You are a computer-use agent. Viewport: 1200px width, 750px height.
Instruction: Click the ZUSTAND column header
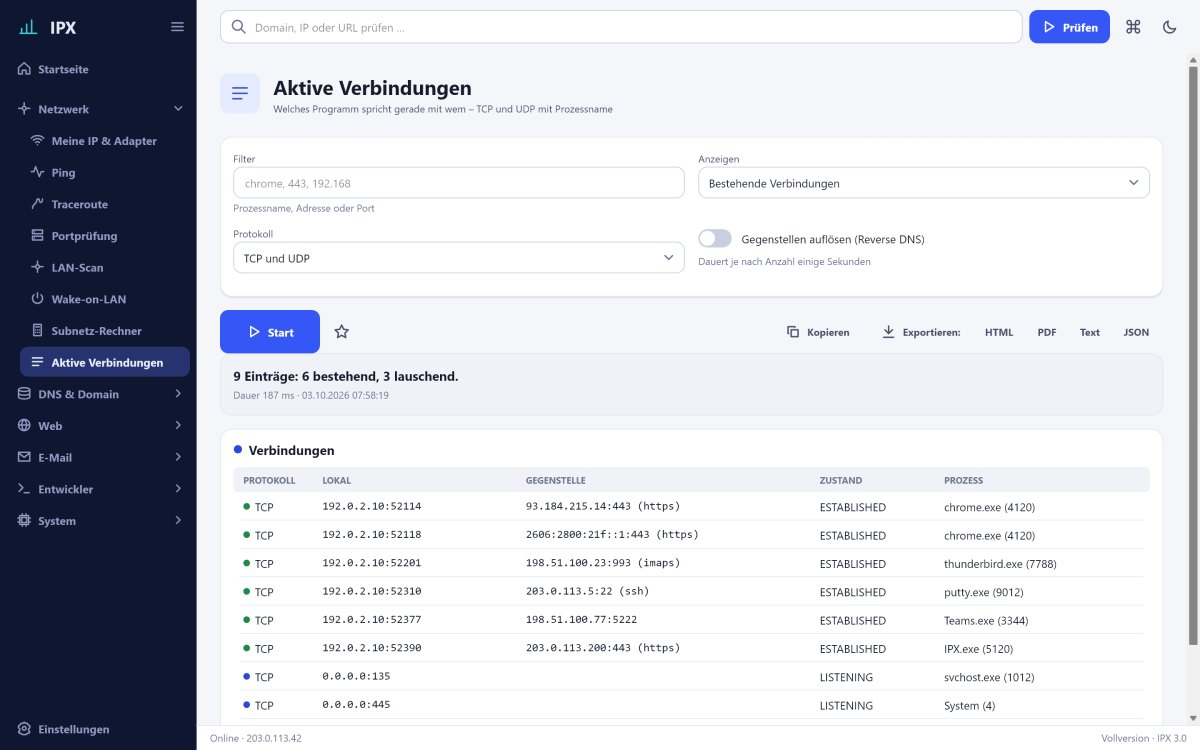click(x=841, y=480)
